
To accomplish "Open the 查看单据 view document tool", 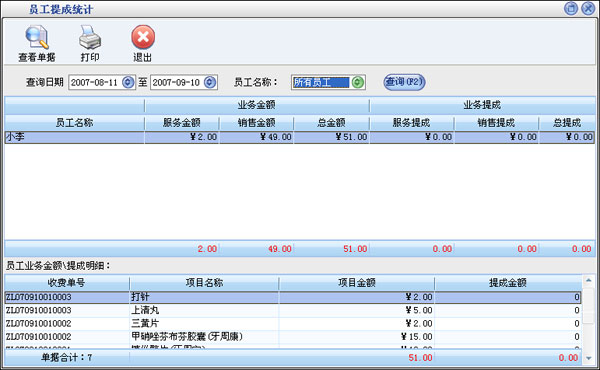I will (37, 44).
